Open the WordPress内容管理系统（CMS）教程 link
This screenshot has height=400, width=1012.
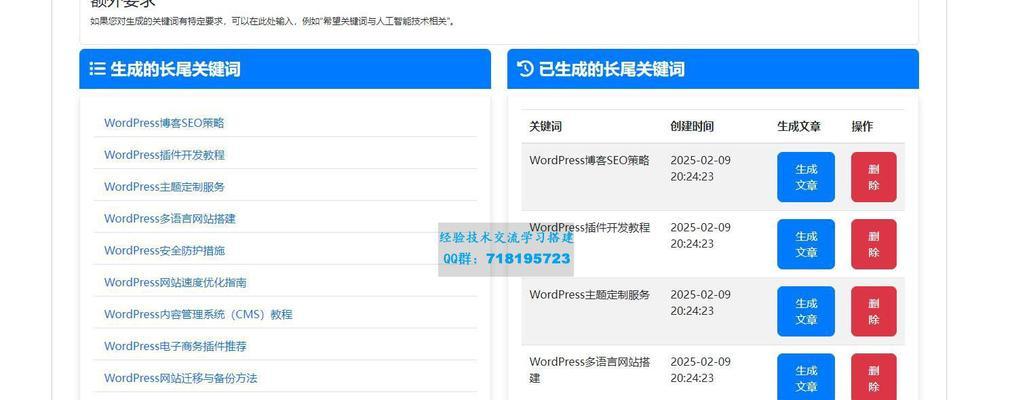click(x=198, y=314)
